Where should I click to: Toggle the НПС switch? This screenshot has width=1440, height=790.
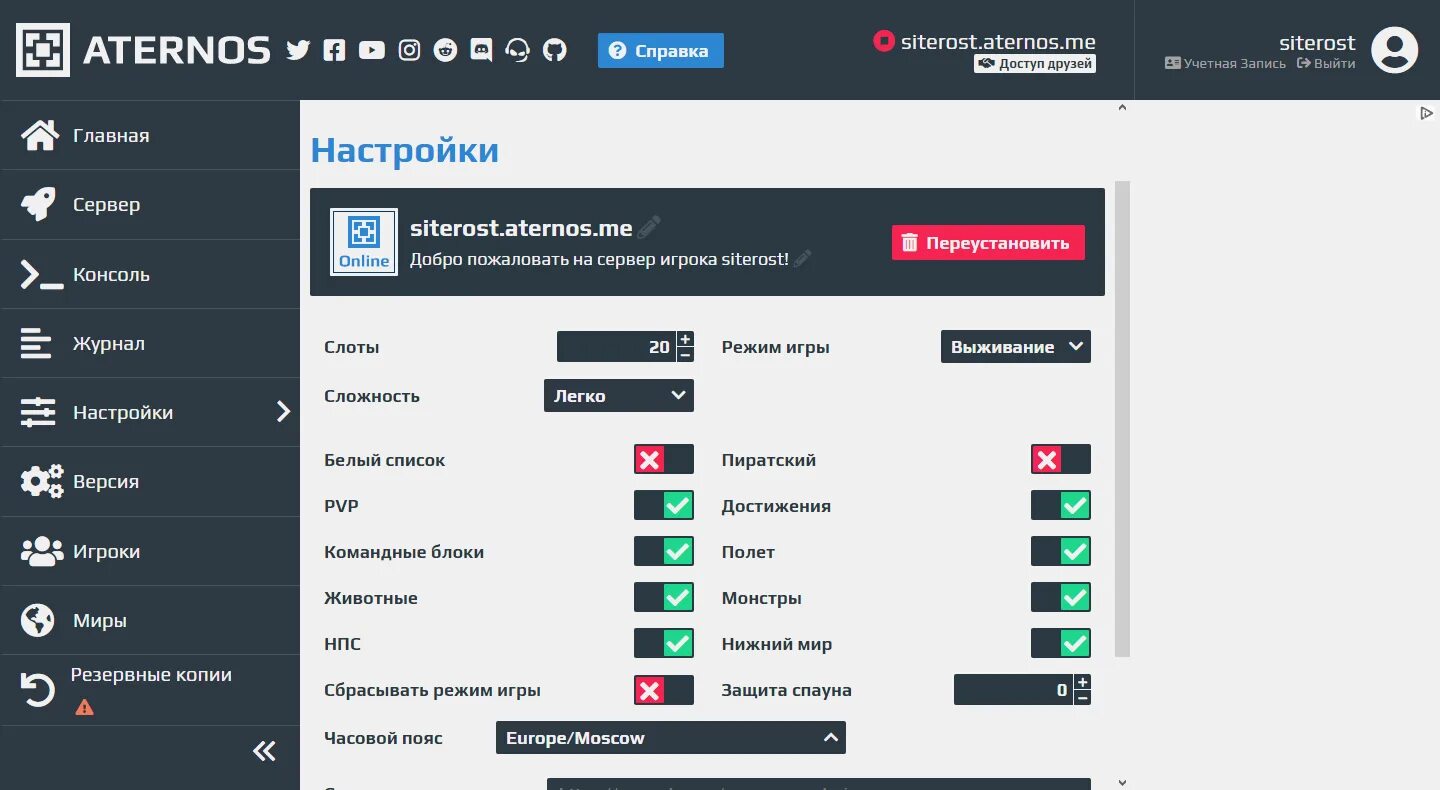(664, 644)
